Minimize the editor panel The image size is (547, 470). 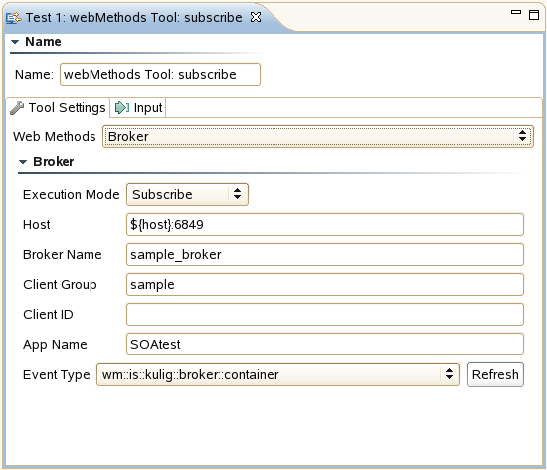click(x=516, y=13)
